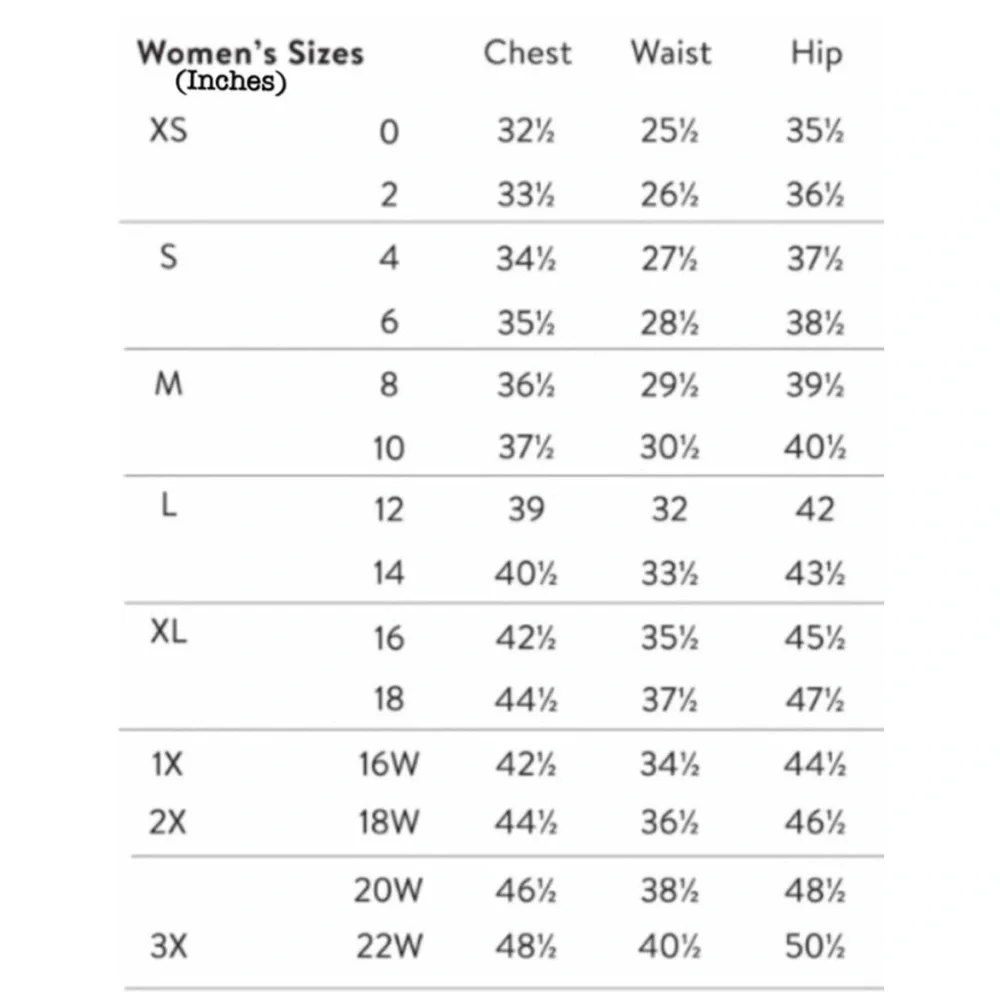The width and height of the screenshot is (1000, 1000).
Task: Click the Women's Sizes heading
Action: tap(250, 53)
